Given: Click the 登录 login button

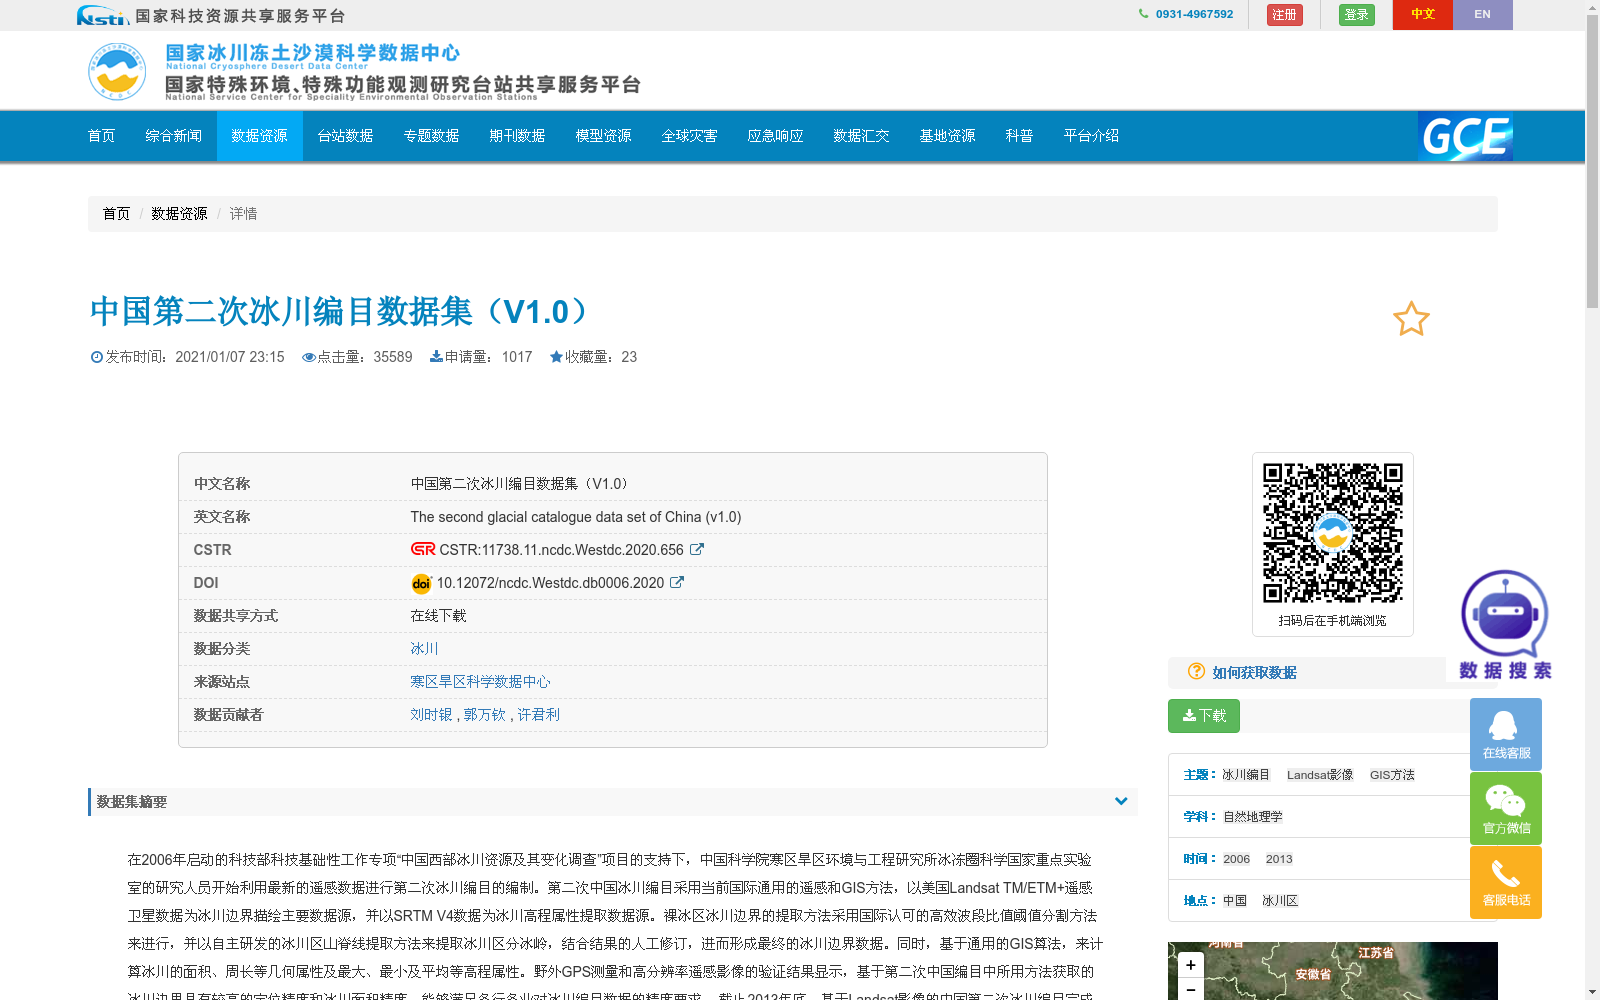Looking at the screenshot, I should point(1357,15).
